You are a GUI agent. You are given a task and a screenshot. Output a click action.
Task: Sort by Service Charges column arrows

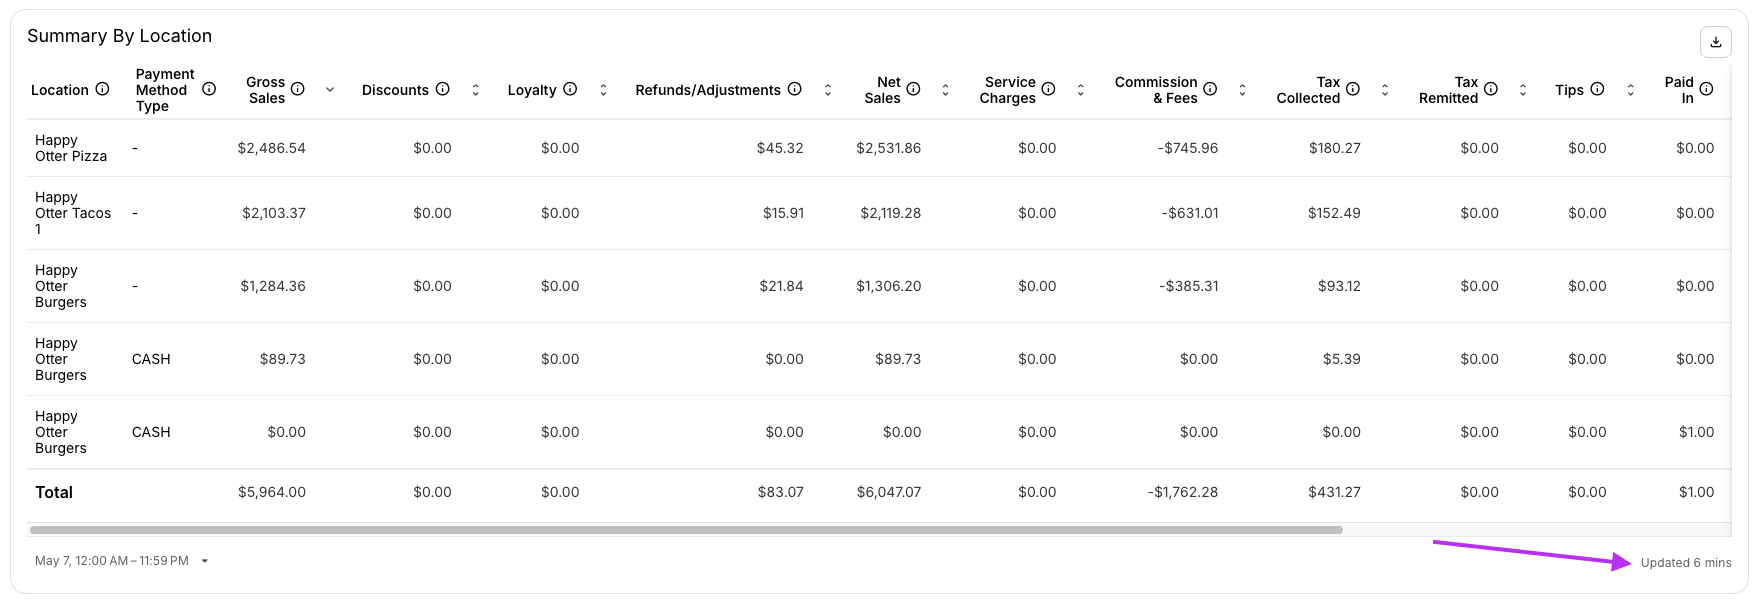click(1081, 90)
